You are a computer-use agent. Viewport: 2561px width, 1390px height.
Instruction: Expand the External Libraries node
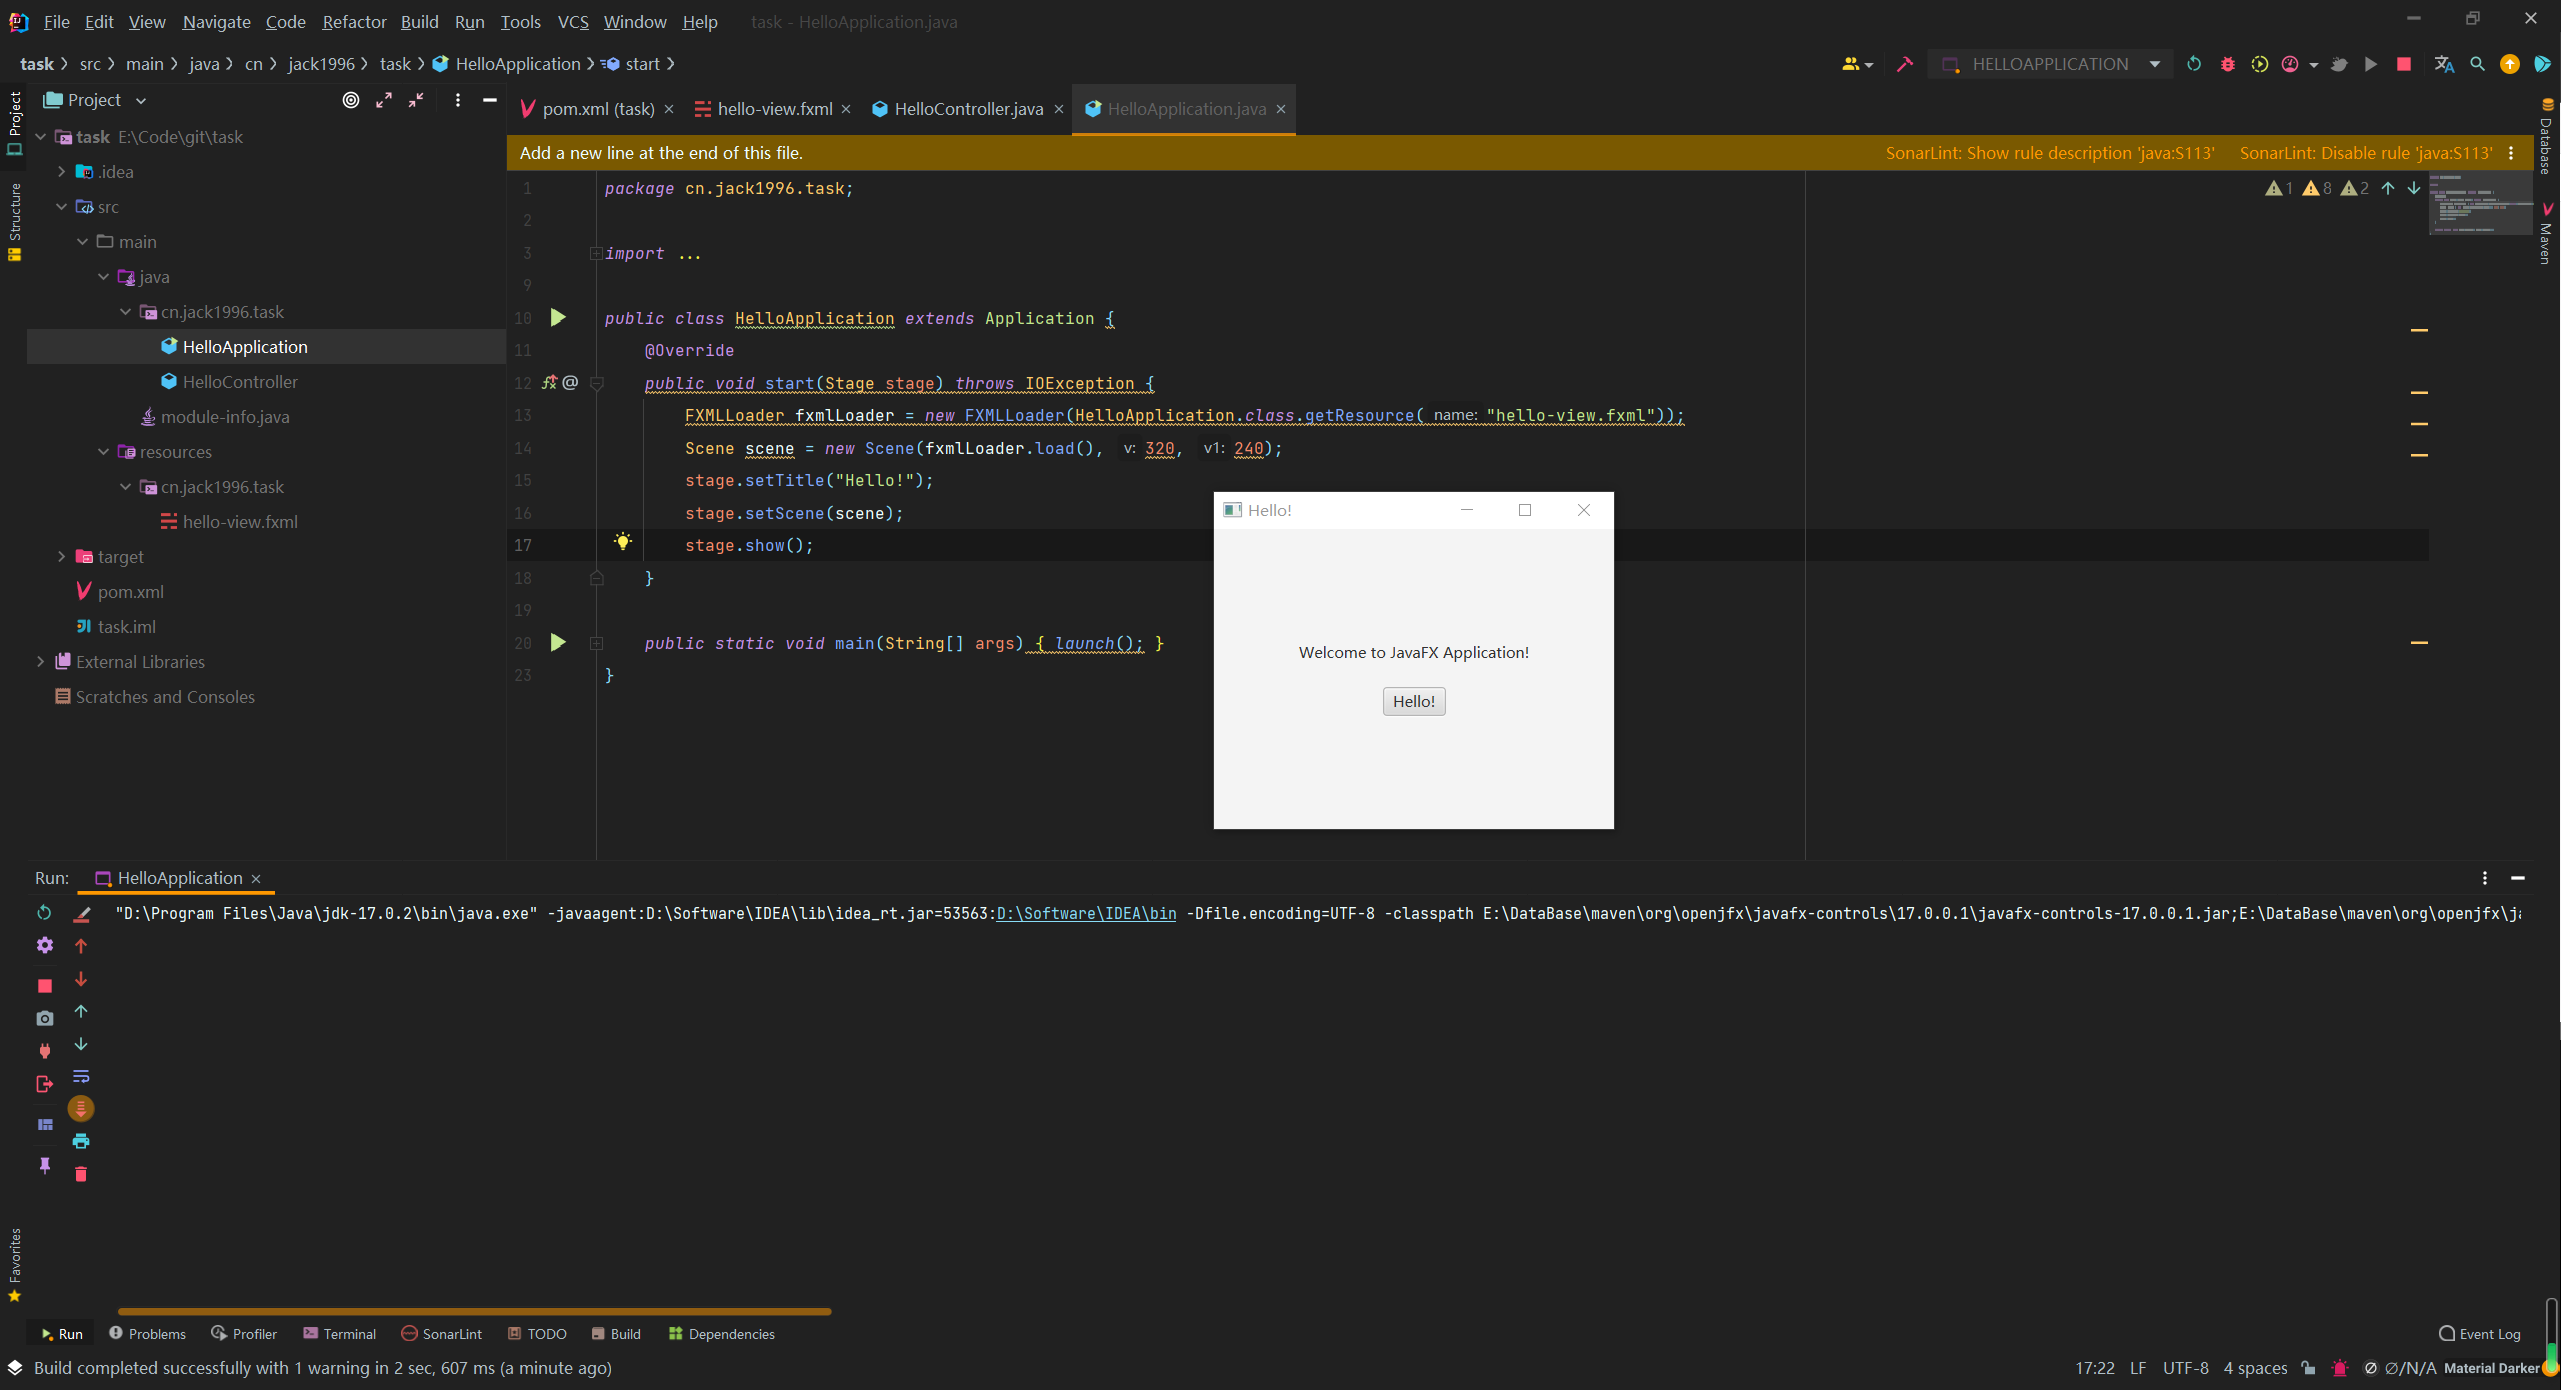point(39,661)
